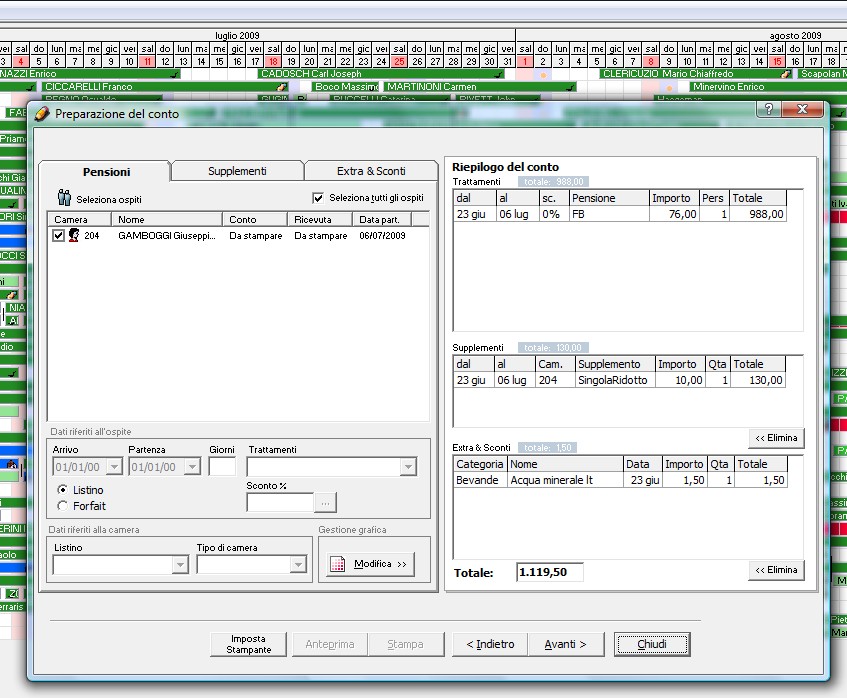The height and width of the screenshot is (698, 847).
Task: Click the Minervino Enrico booking in the planner
Action: 767,86
